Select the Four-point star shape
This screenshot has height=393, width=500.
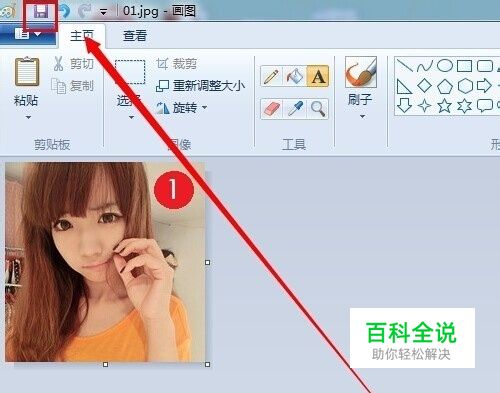[x=425, y=106]
